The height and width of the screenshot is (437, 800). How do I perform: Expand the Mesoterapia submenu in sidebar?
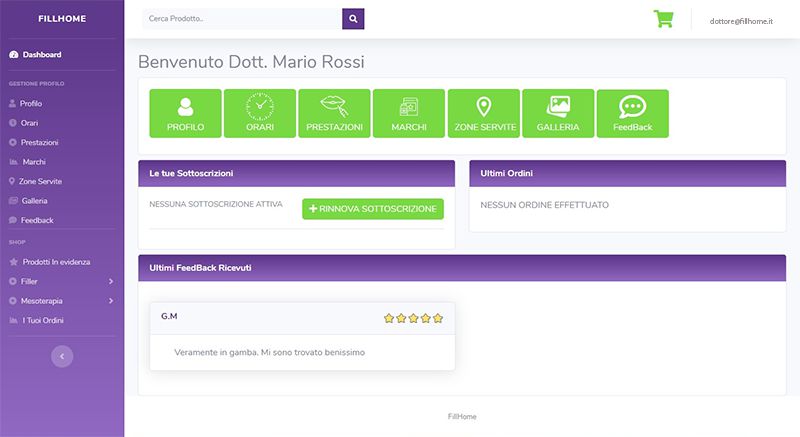60,300
